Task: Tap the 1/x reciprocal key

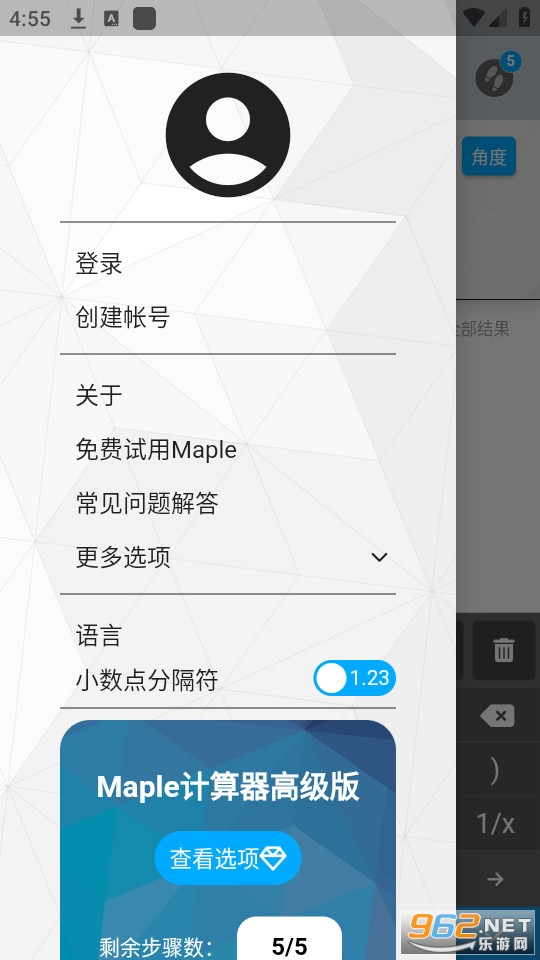Action: [496, 824]
